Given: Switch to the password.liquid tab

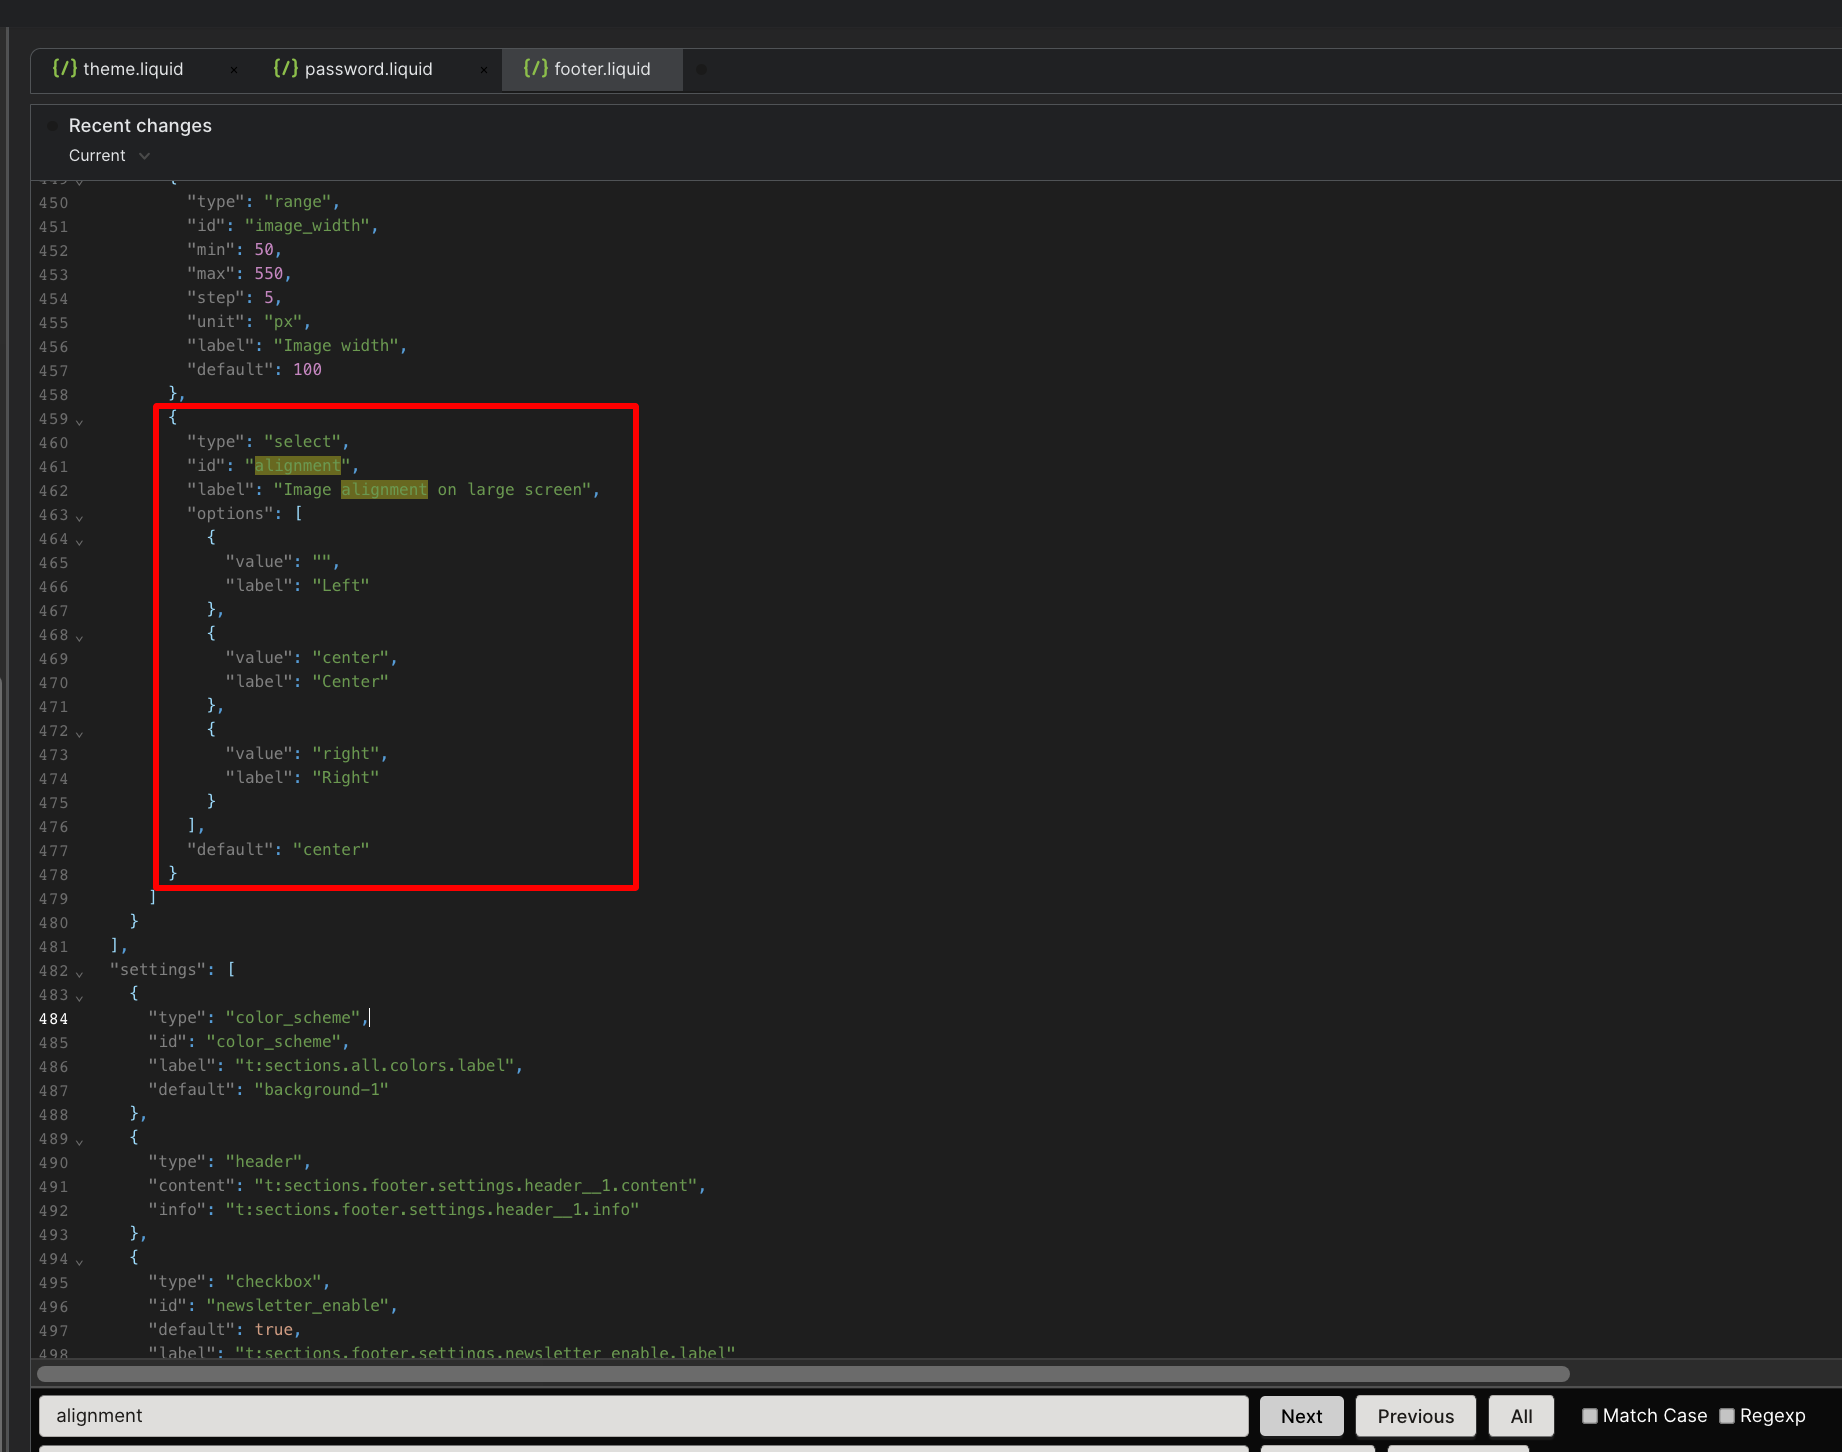Looking at the screenshot, I should pos(368,69).
